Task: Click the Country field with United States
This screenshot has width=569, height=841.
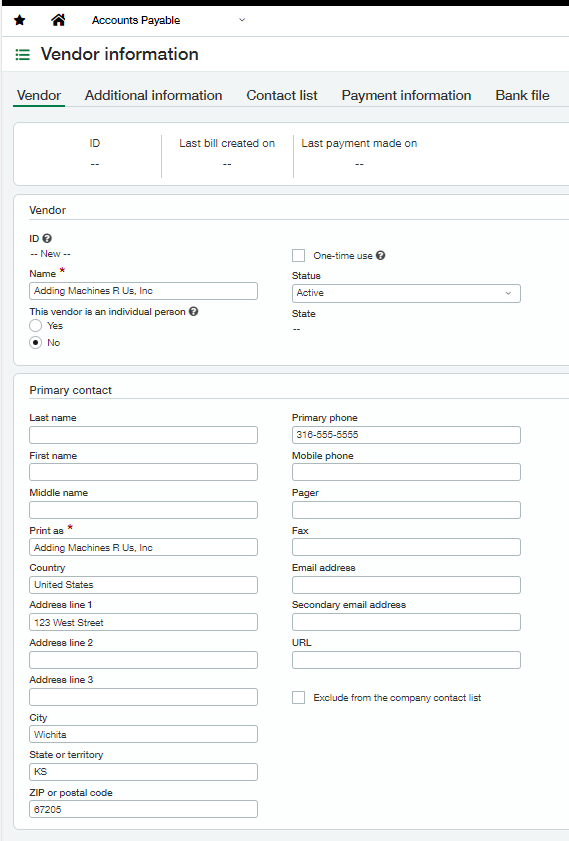Action: [143, 585]
